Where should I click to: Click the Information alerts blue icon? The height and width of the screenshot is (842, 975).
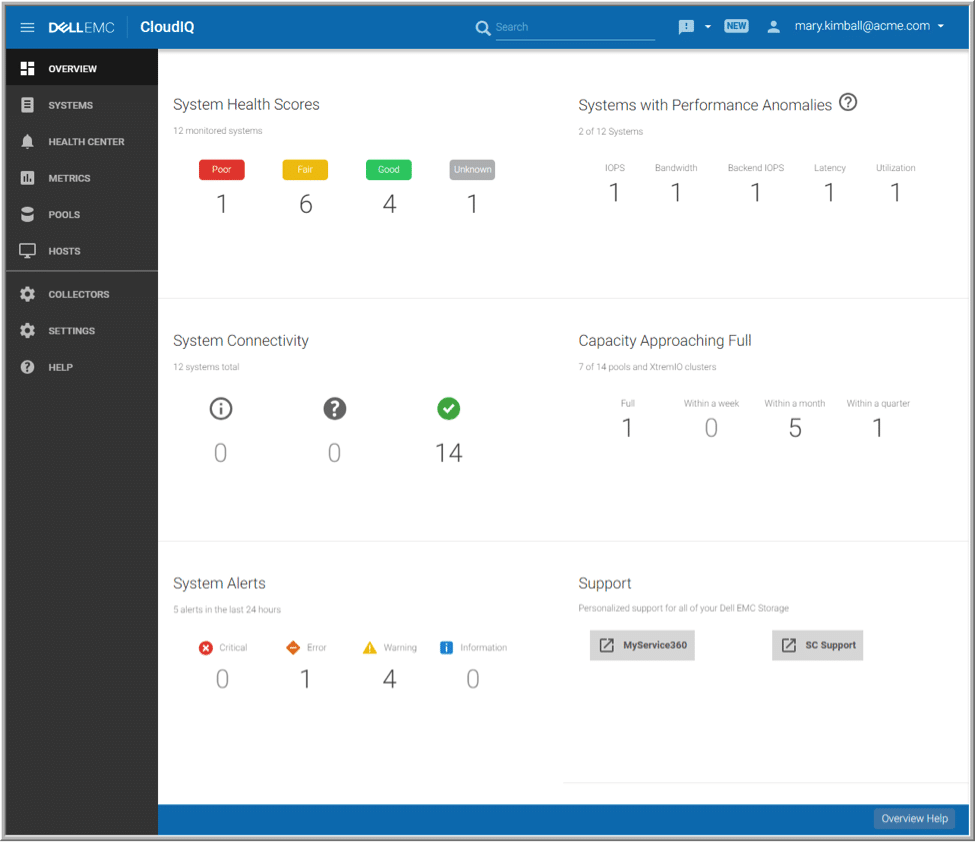446,647
